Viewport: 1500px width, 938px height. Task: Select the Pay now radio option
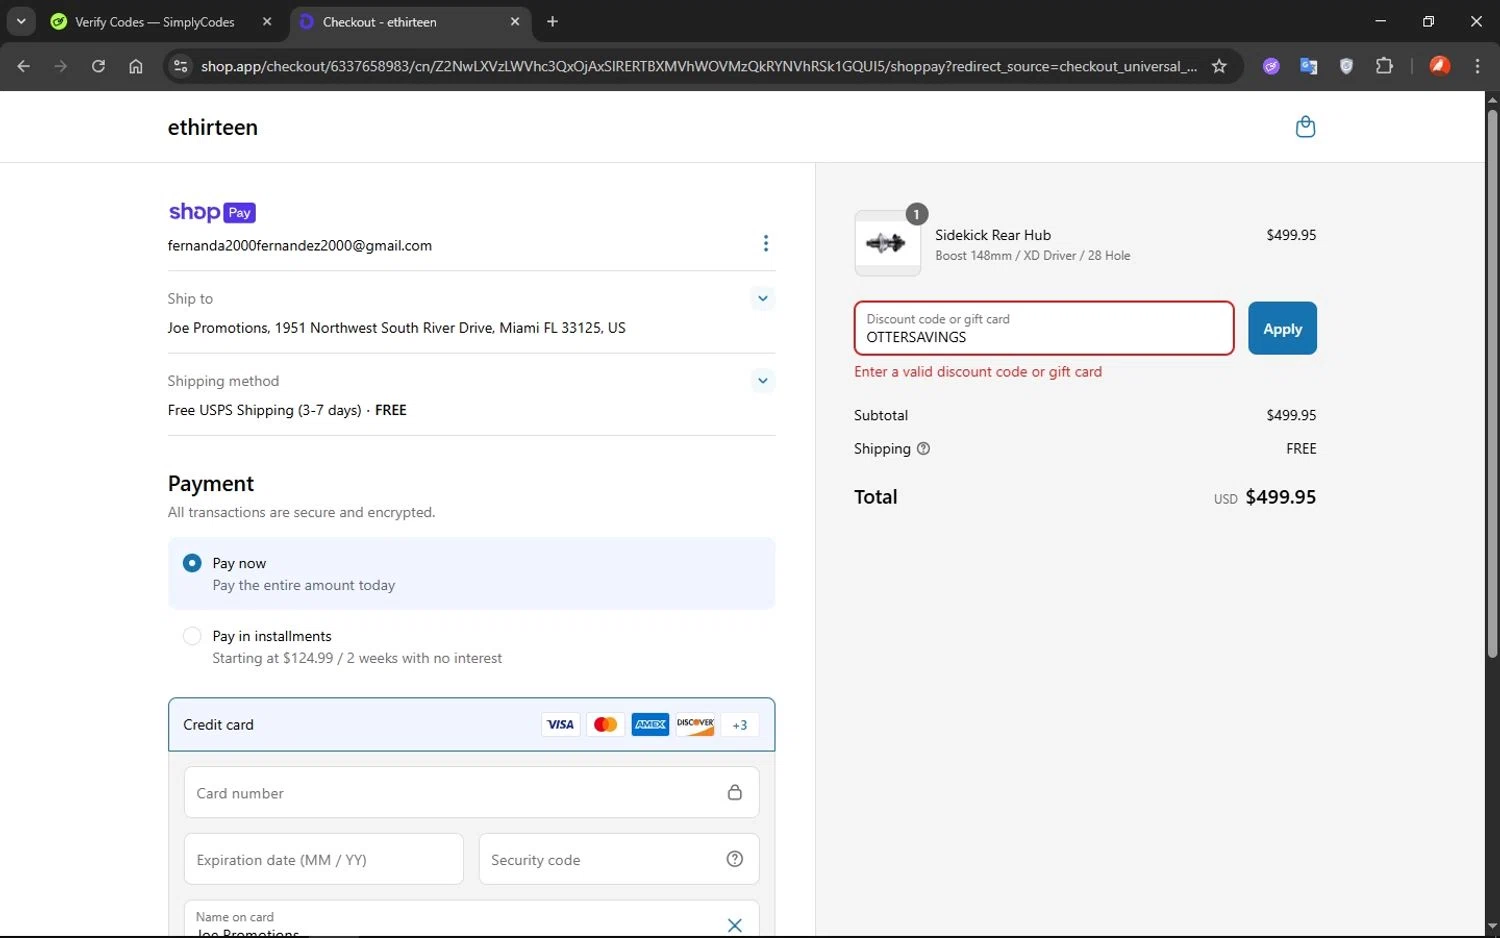click(x=192, y=564)
